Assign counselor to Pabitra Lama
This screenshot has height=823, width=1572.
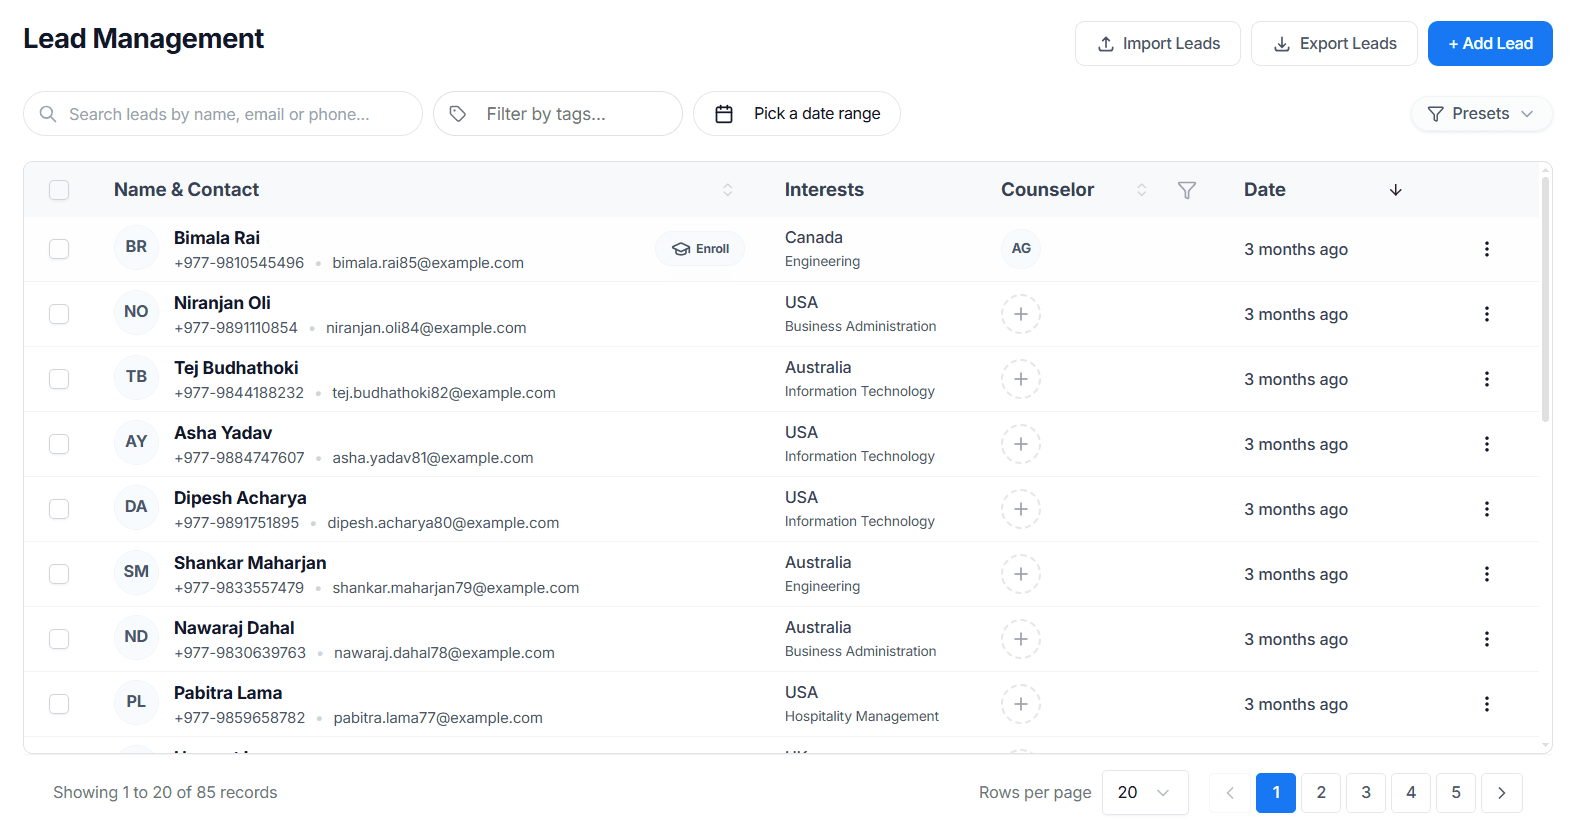pyautogui.click(x=1021, y=704)
